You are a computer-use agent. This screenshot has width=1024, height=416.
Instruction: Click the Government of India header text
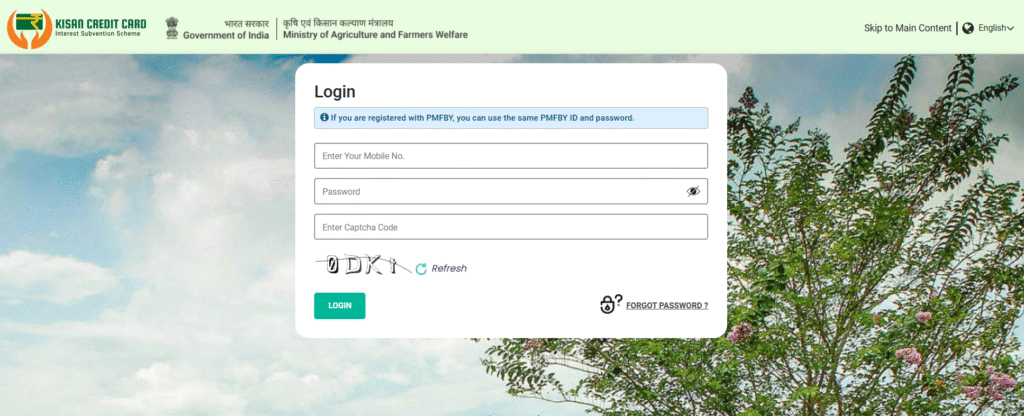[225, 35]
